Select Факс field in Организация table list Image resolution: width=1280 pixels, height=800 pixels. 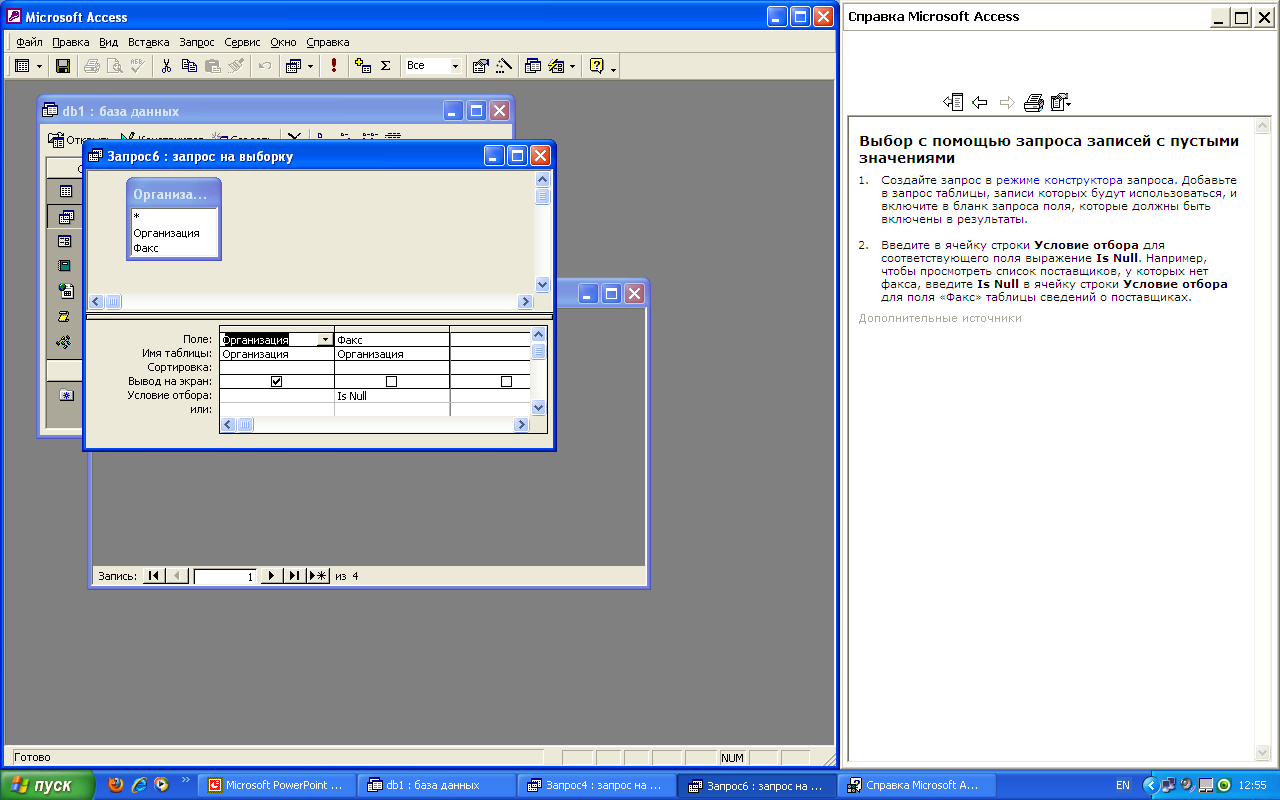(x=146, y=248)
